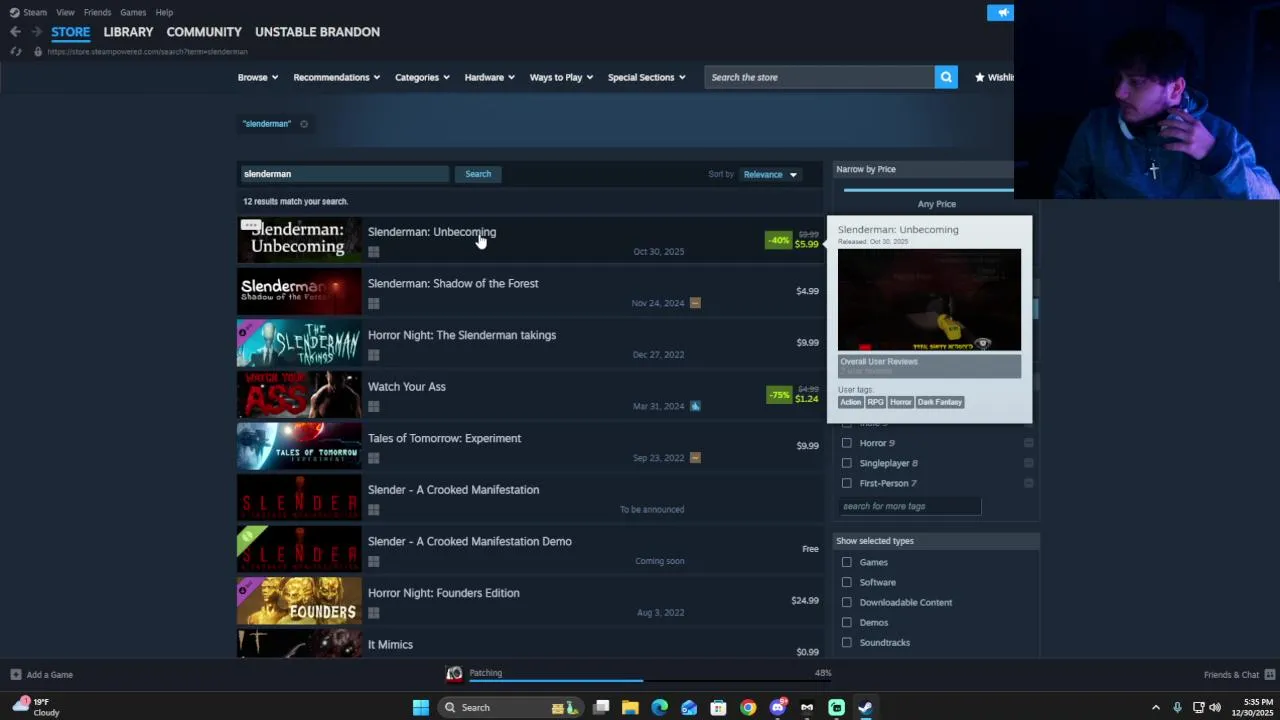This screenshot has width=1280, height=720.
Task: Show hidden system tray icons
Action: [1156, 708]
